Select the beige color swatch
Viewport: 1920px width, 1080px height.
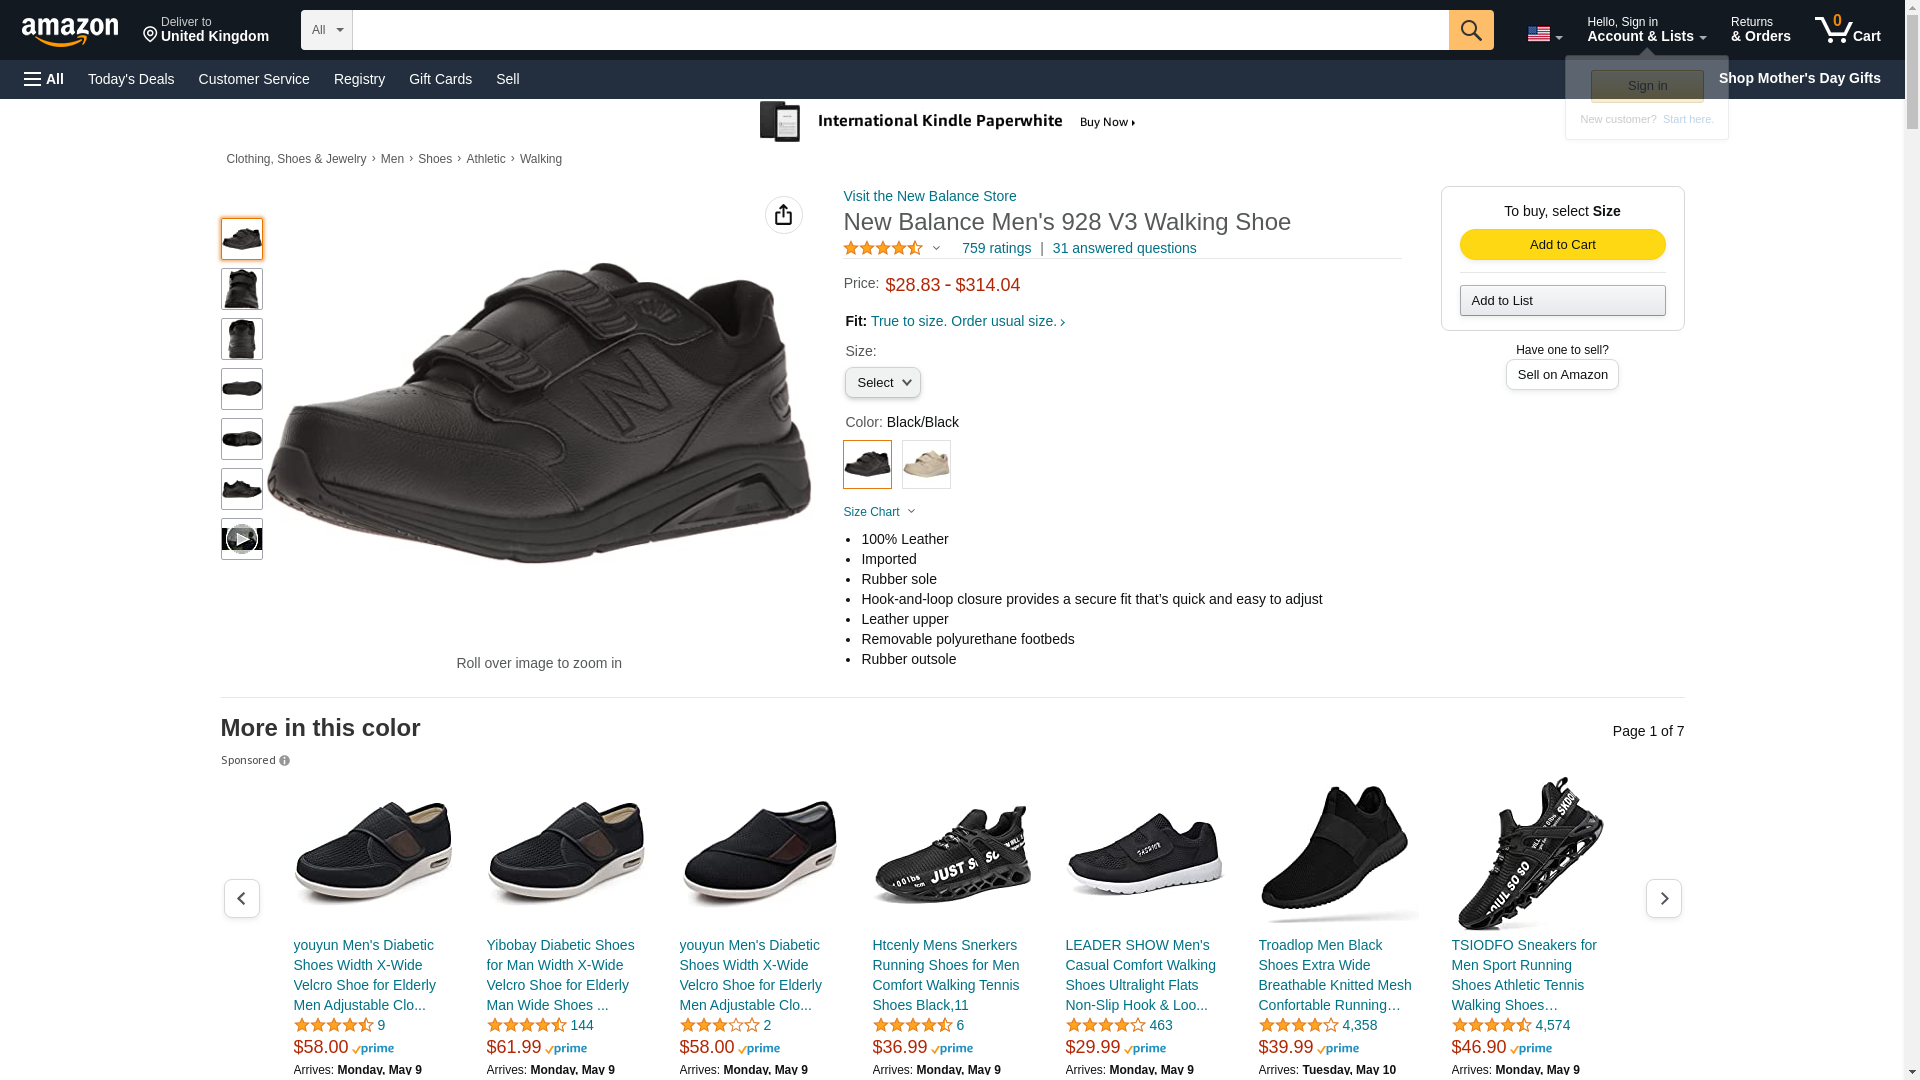pyautogui.click(x=926, y=465)
